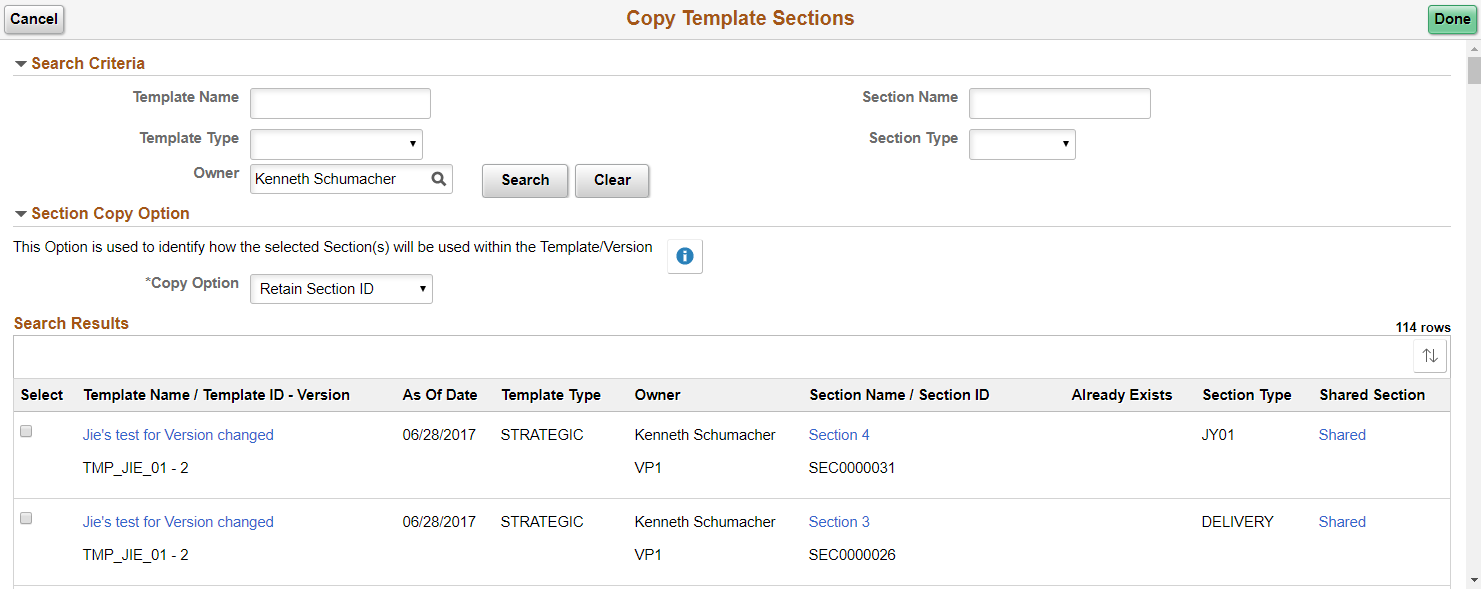Viewport: 1481px width, 591px height.
Task: Click the scrollbar down arrow icon
Action: 1472,580
